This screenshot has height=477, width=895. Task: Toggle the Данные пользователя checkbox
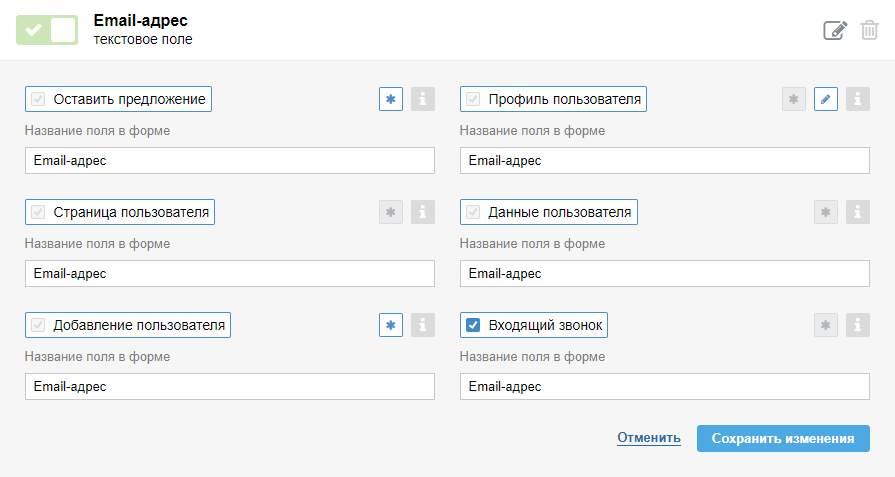pyautogui.click(x=474, y=212)
